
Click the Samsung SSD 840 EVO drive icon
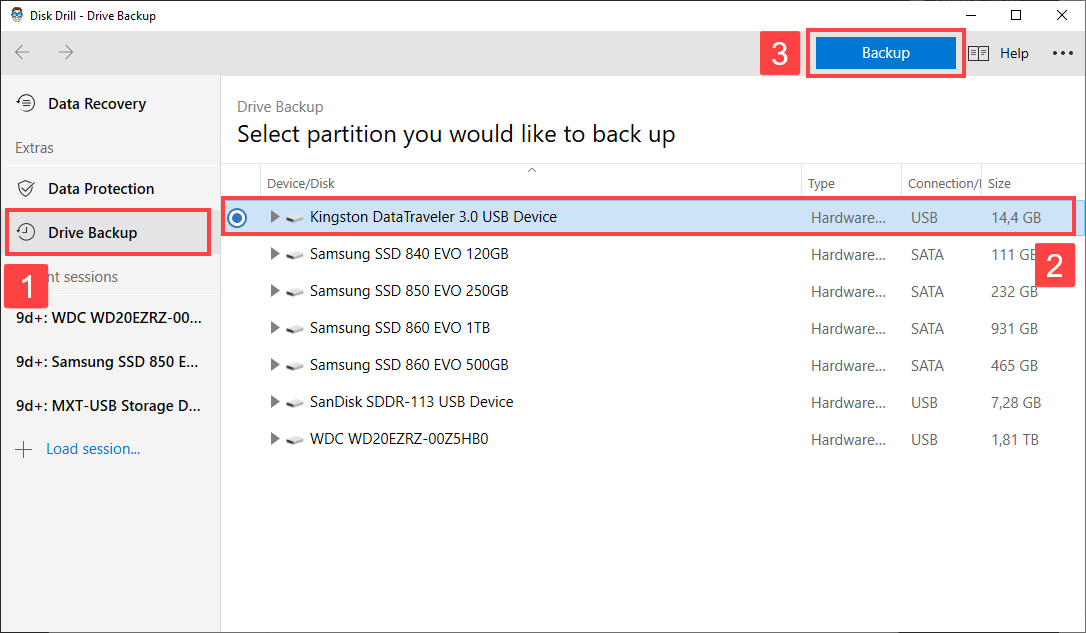point(294,255)
